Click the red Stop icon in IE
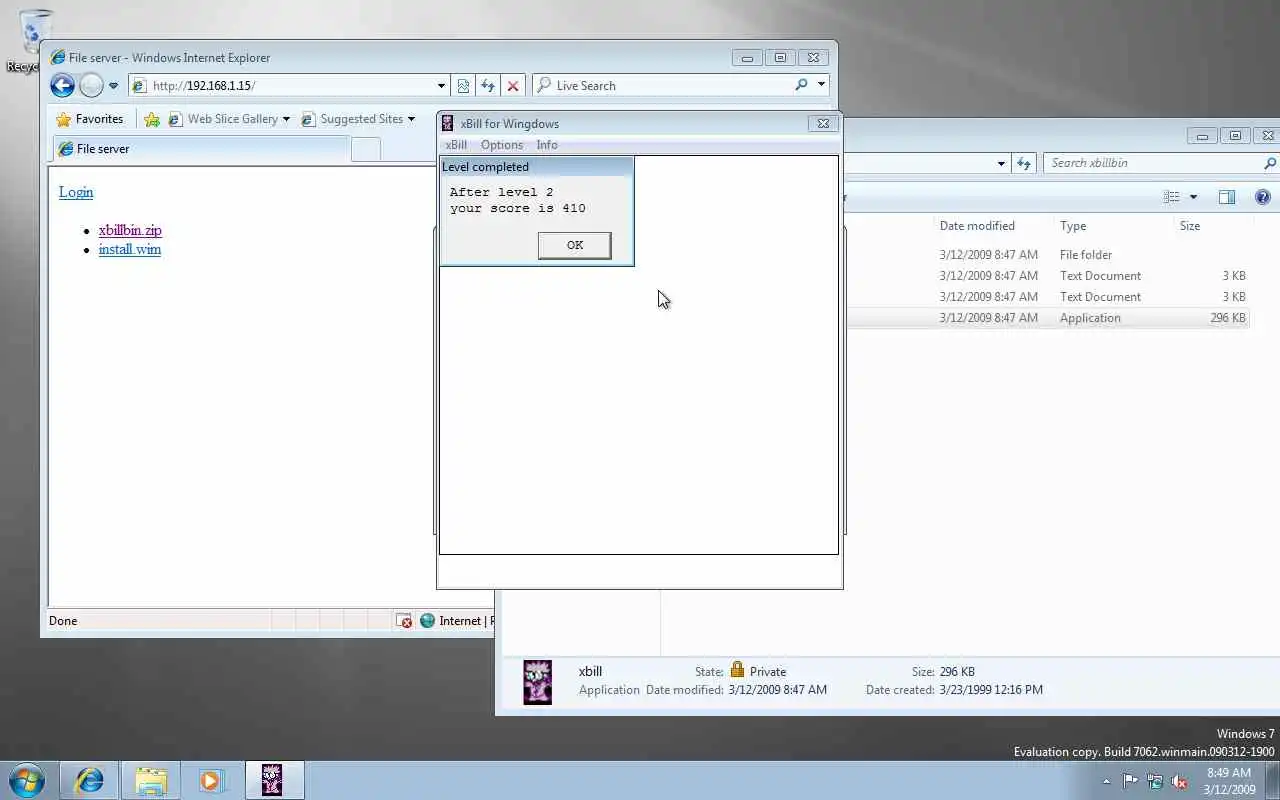 click(513, 86)
